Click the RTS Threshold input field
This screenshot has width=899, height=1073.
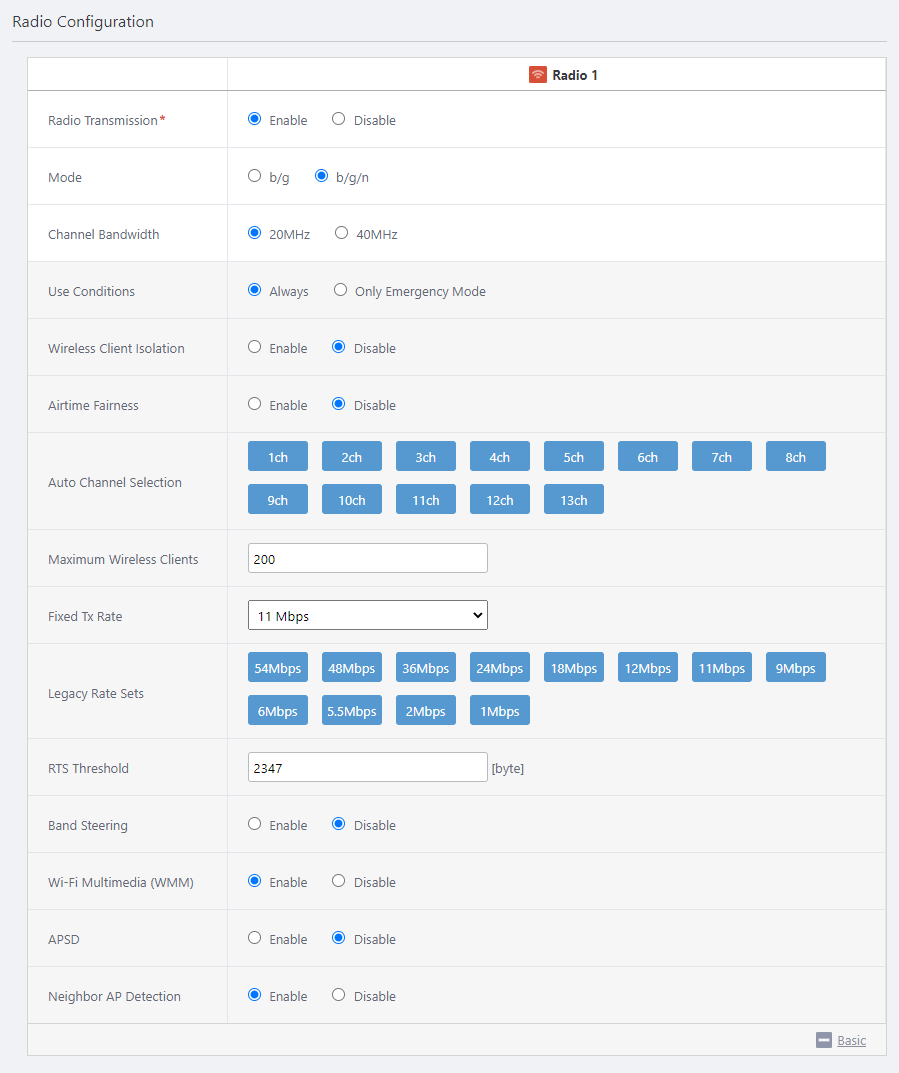(367, 767)
